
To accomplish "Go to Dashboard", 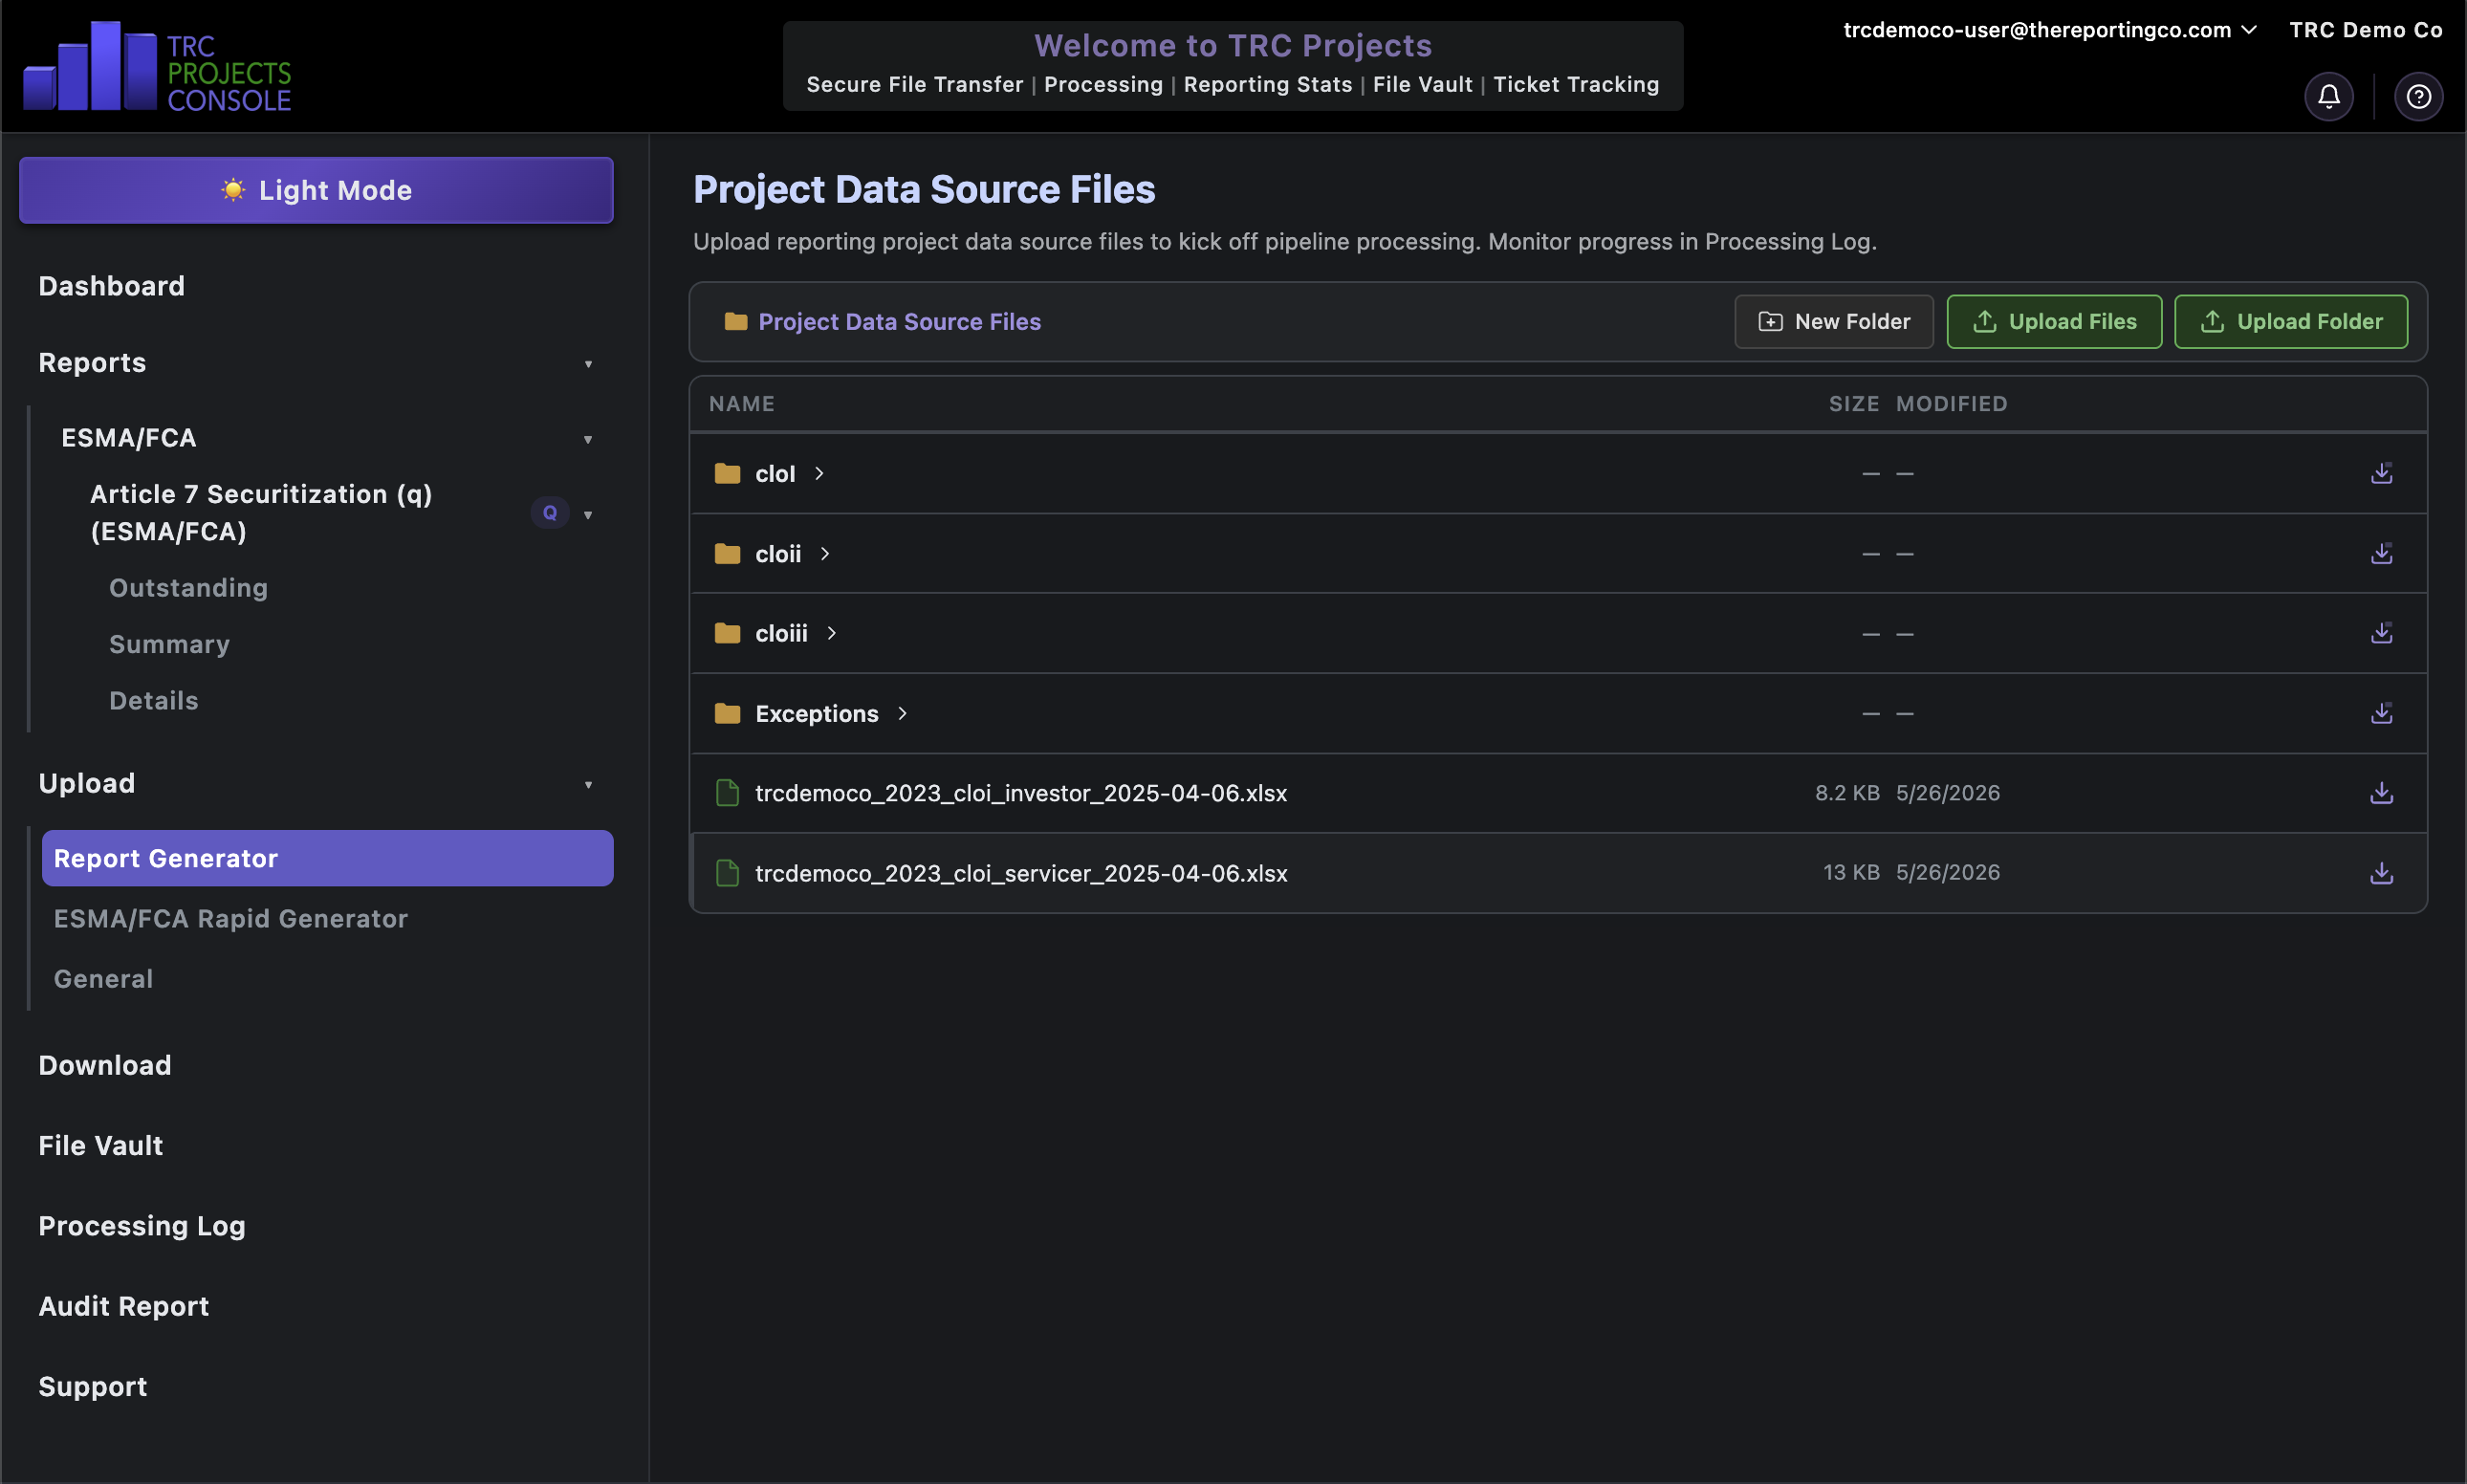I will (111, 286).
